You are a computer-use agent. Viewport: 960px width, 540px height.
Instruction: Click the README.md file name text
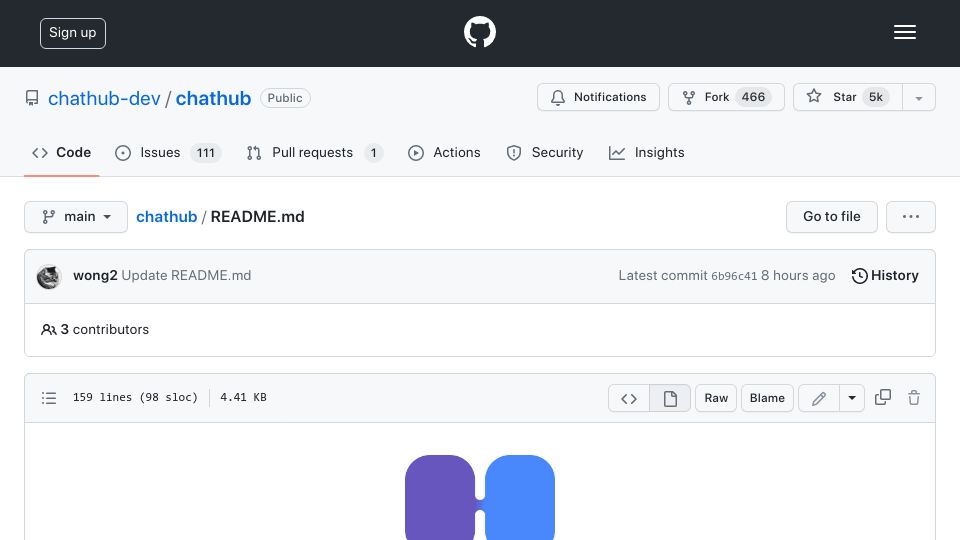coord(258,217)
